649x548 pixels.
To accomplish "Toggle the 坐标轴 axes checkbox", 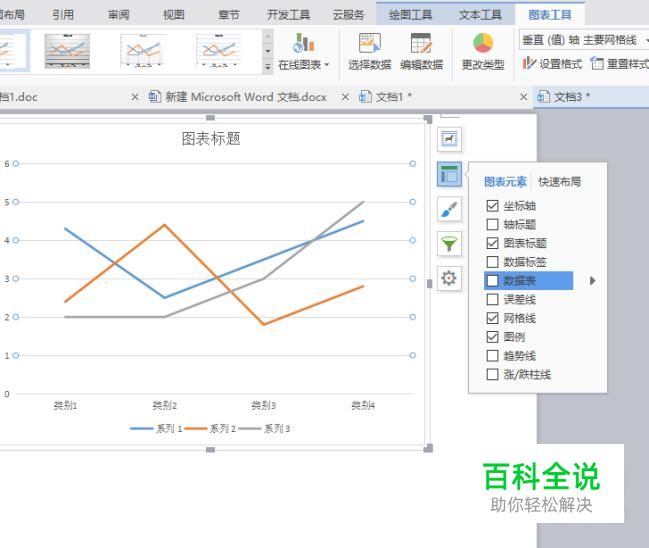I will pyautogui.click(x=492, y=206).
